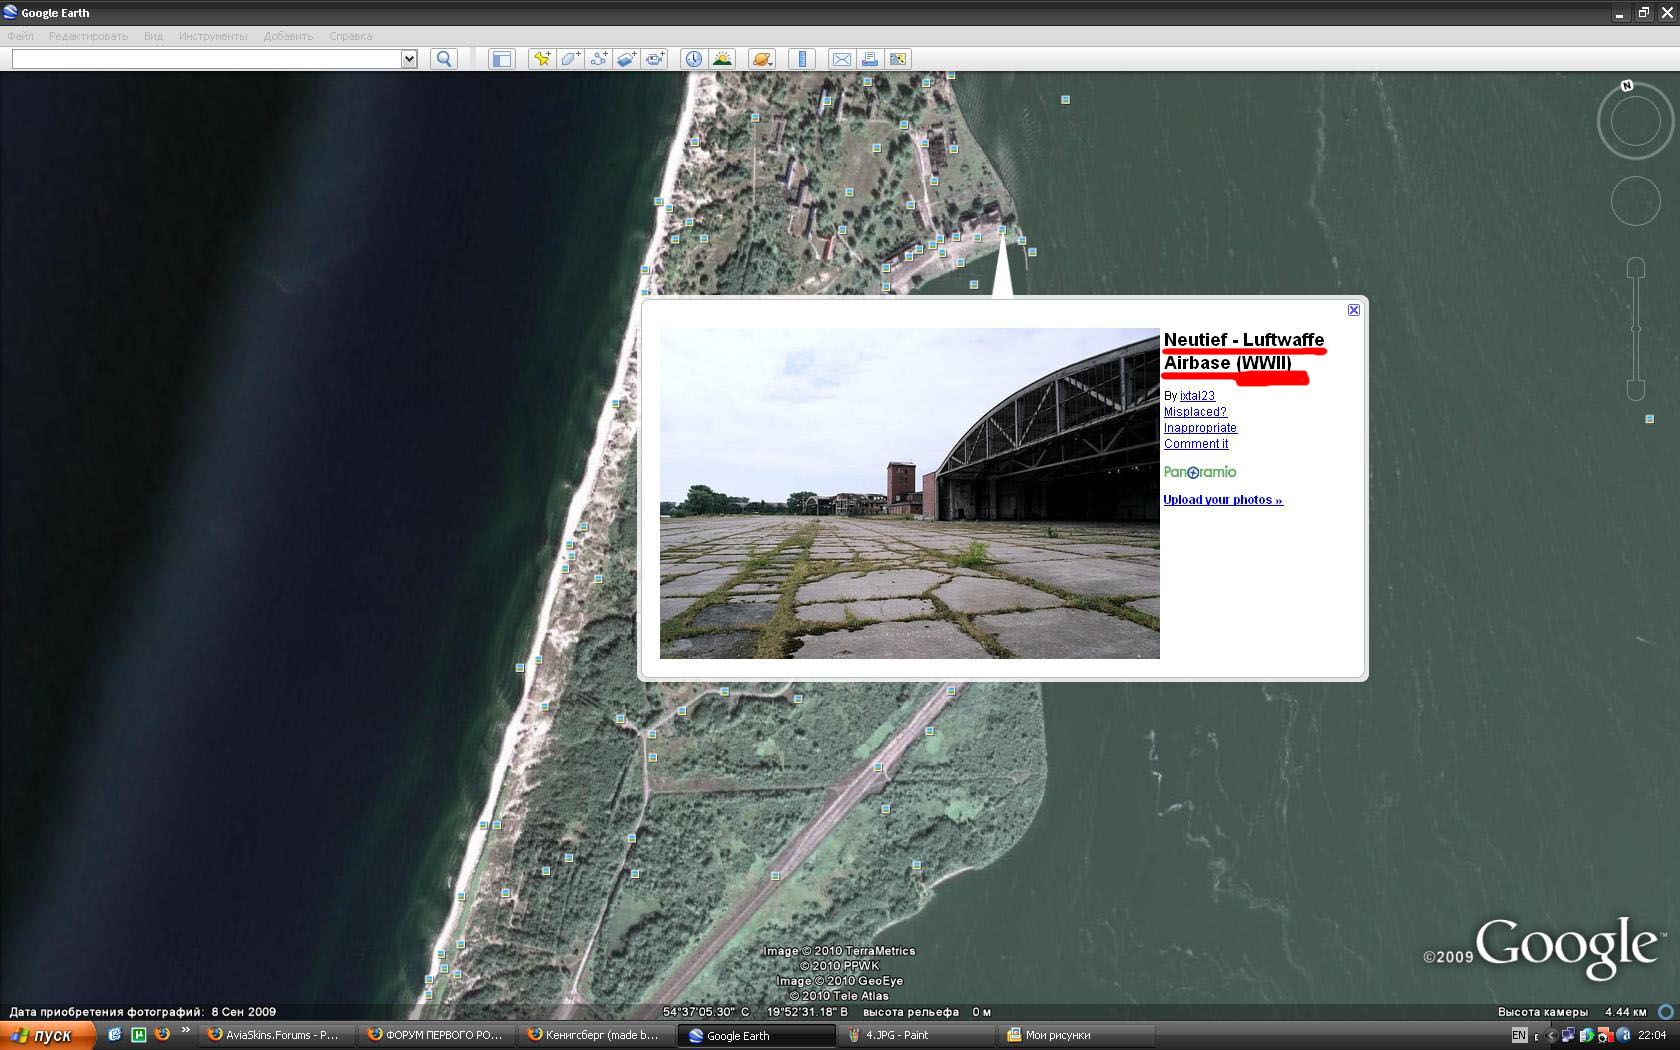Add a path from the toolbar

[598, 59]
